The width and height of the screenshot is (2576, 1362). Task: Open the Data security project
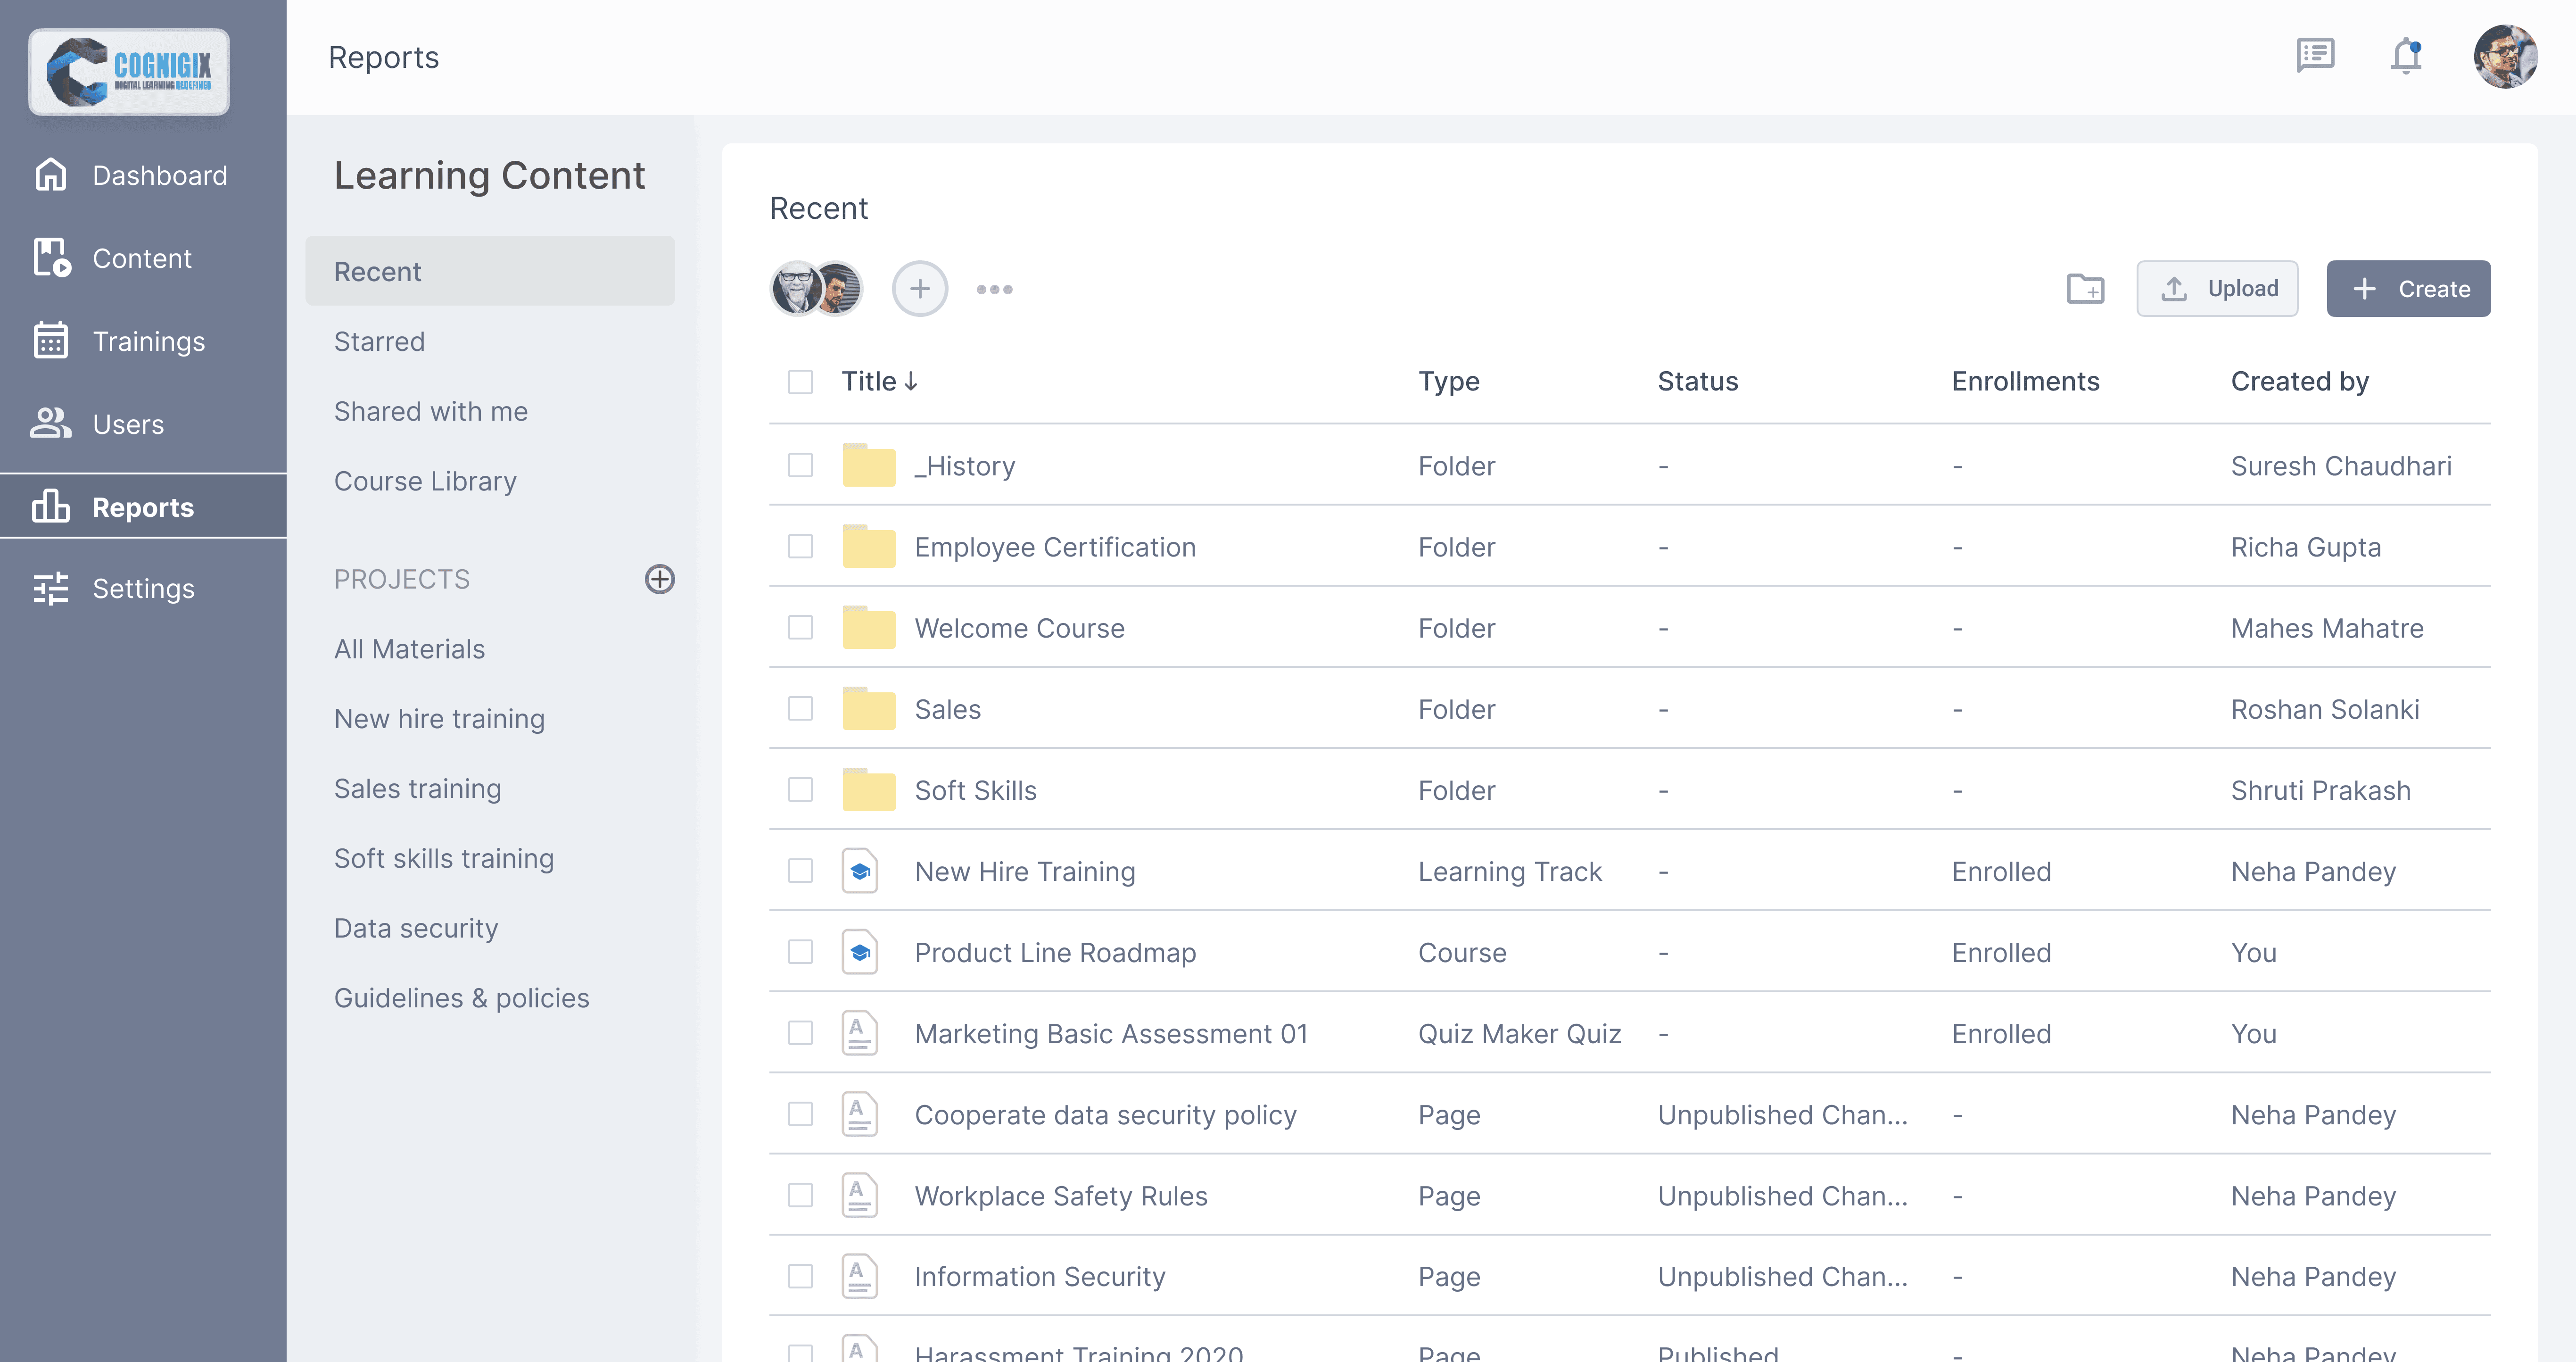point(416,928)
